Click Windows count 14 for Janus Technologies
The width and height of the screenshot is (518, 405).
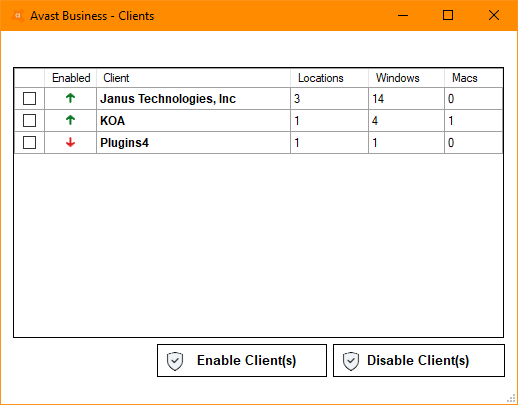click(x=378, y=99)
